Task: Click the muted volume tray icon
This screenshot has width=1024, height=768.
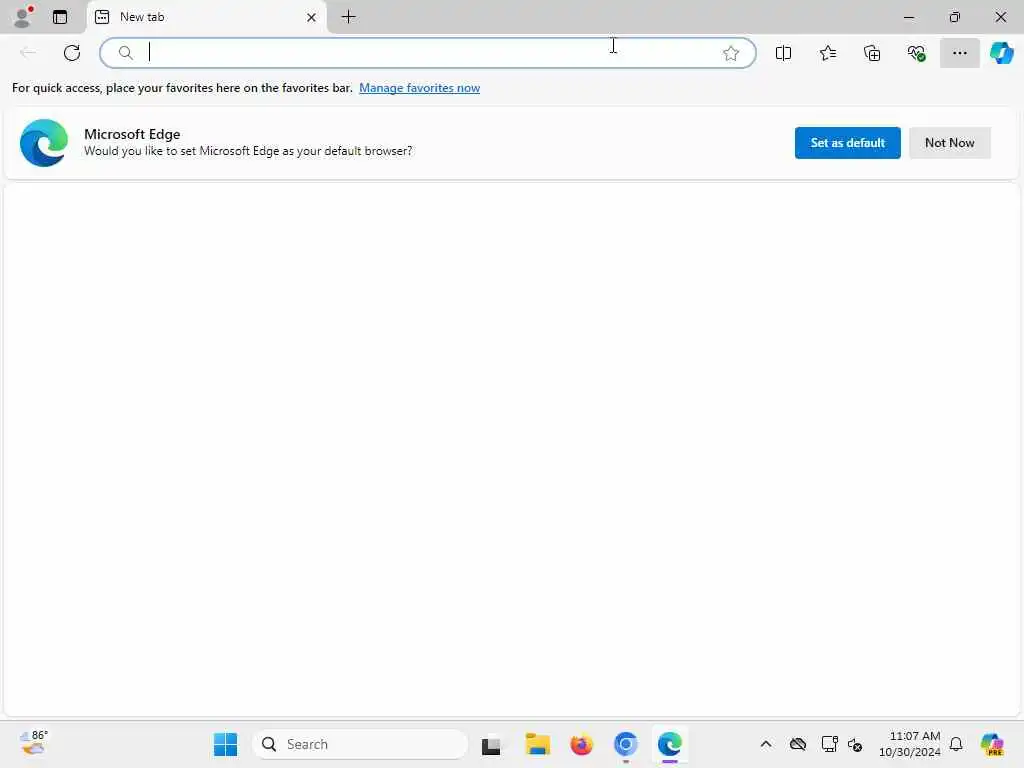Action: [x=855, y=744]
